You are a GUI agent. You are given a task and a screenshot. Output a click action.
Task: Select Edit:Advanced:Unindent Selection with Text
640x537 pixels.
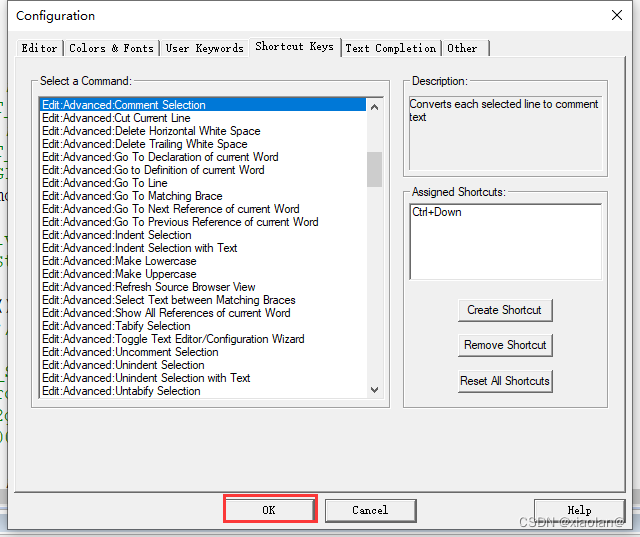coord(203,378)
